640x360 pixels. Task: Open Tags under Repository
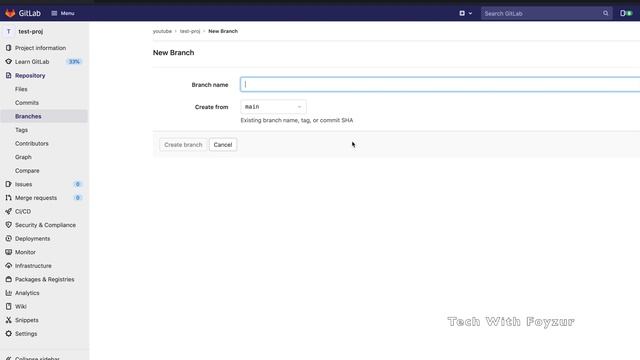click(22, 130)
